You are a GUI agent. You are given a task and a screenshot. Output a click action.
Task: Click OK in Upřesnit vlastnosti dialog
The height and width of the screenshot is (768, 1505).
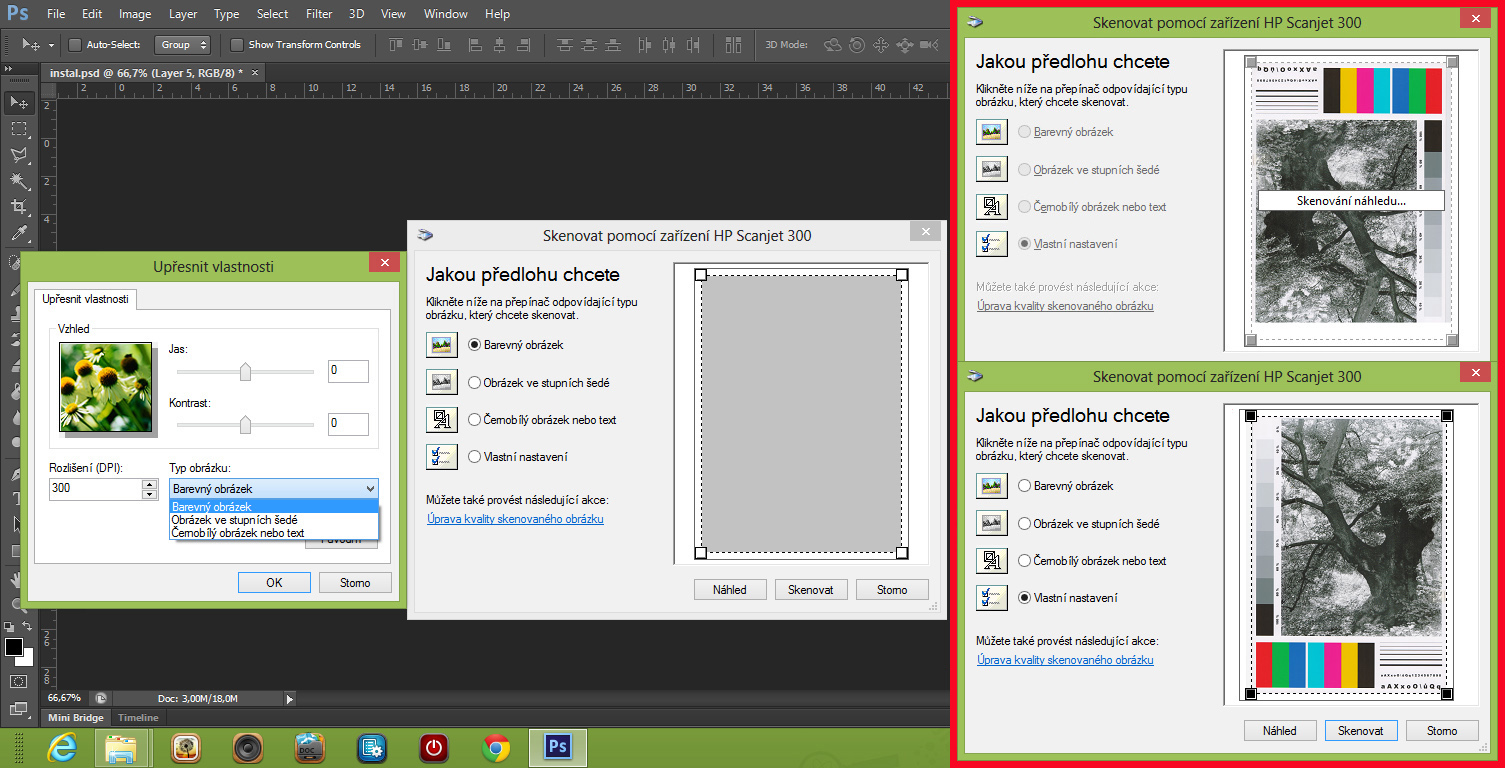(274, 583)
